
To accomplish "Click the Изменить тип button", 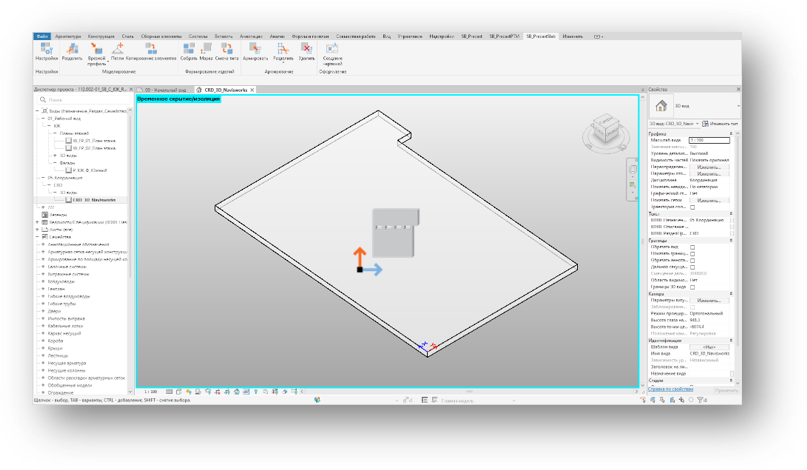I will 723,123.
